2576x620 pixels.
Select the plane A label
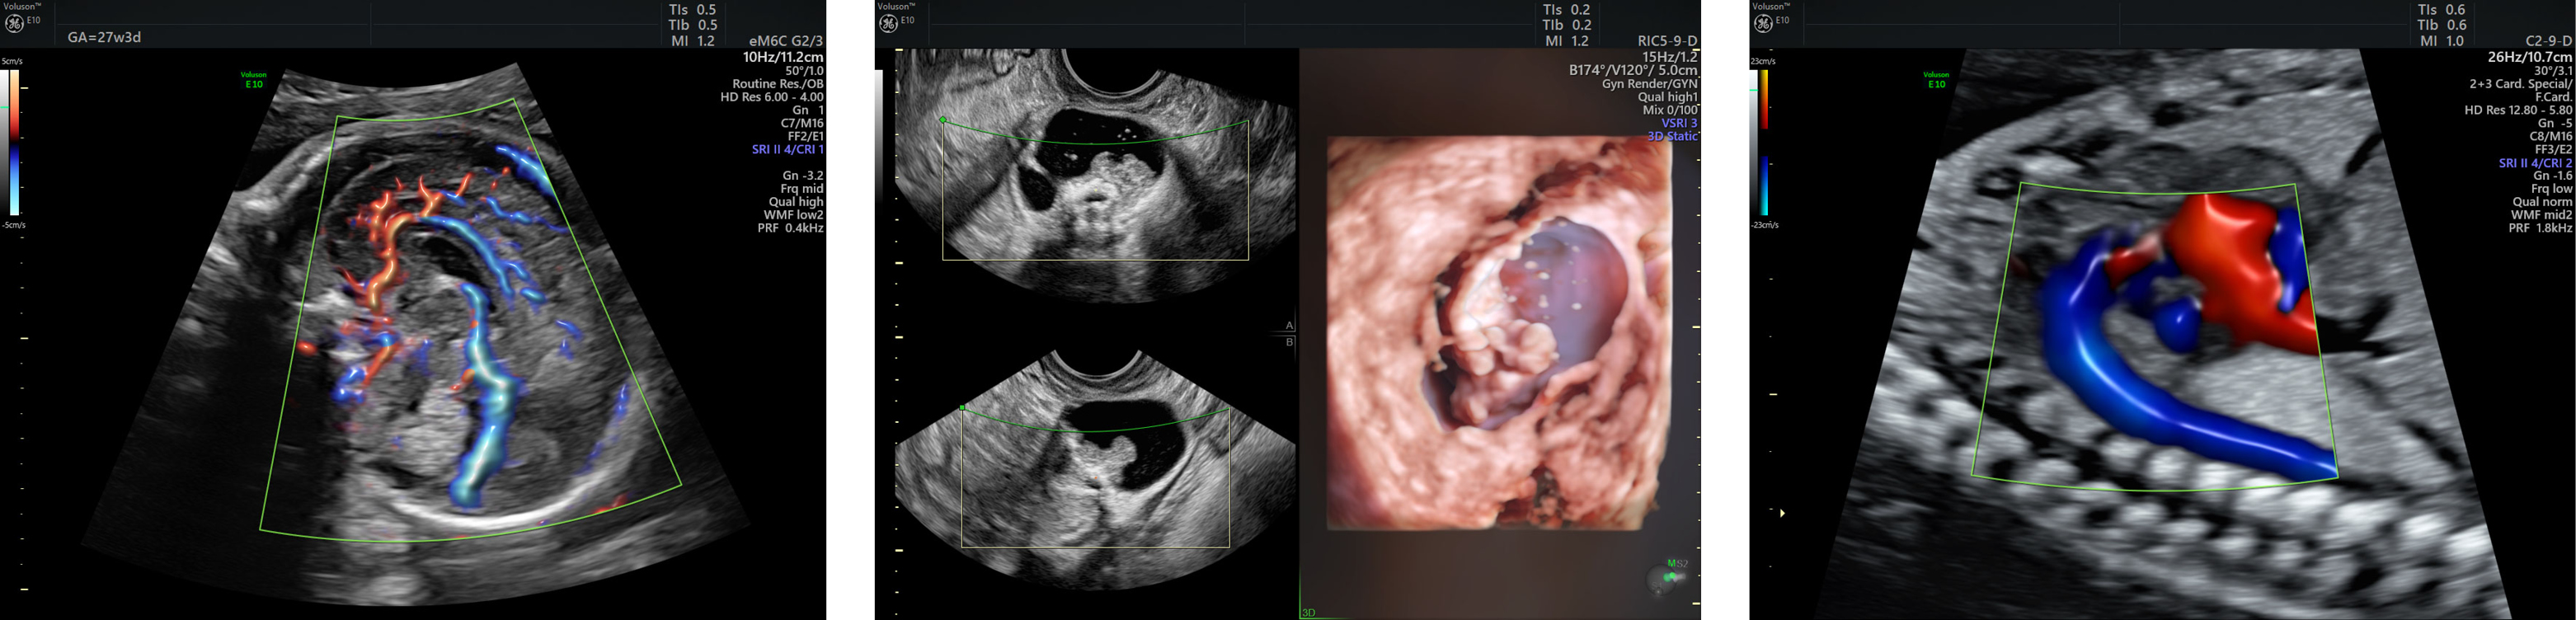[x=1289, y=325]
